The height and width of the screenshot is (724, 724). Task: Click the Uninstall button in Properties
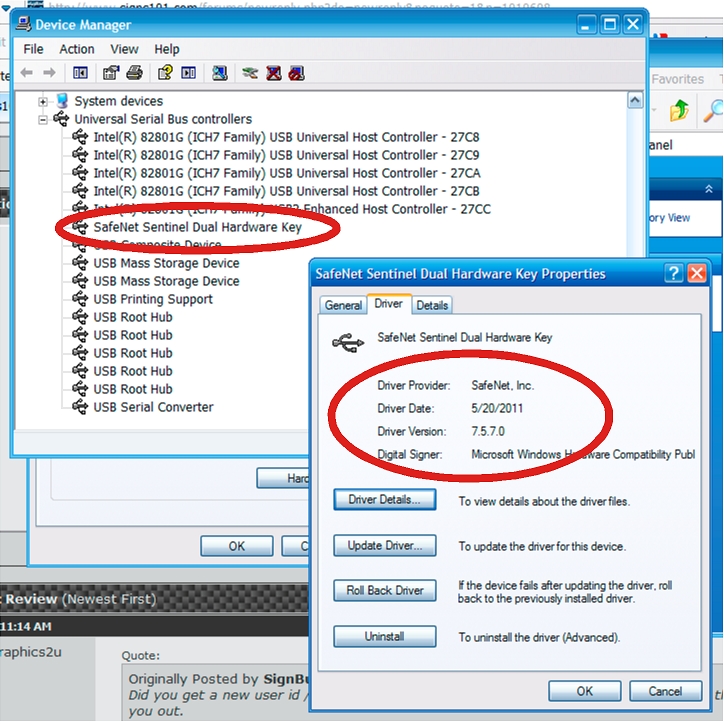(x=385, y=636)
